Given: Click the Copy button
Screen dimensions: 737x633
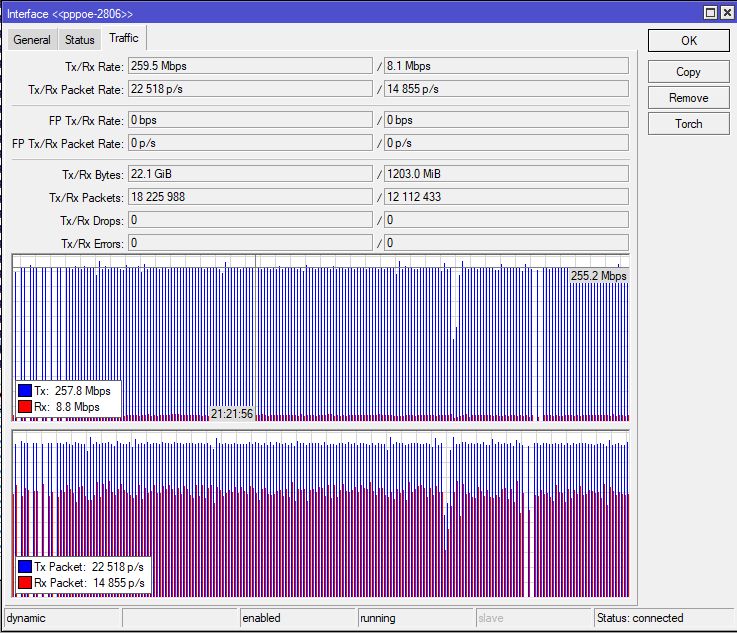Looking at the screenshot, I should (689, 72).
